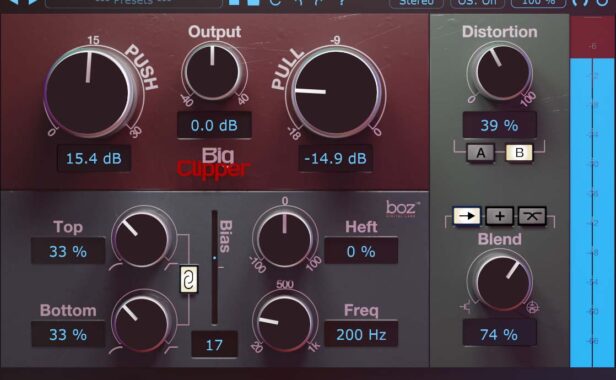The image size is (616, 380).
Task: Select the arrow routing mode button
Action: [x=467, y=216]
